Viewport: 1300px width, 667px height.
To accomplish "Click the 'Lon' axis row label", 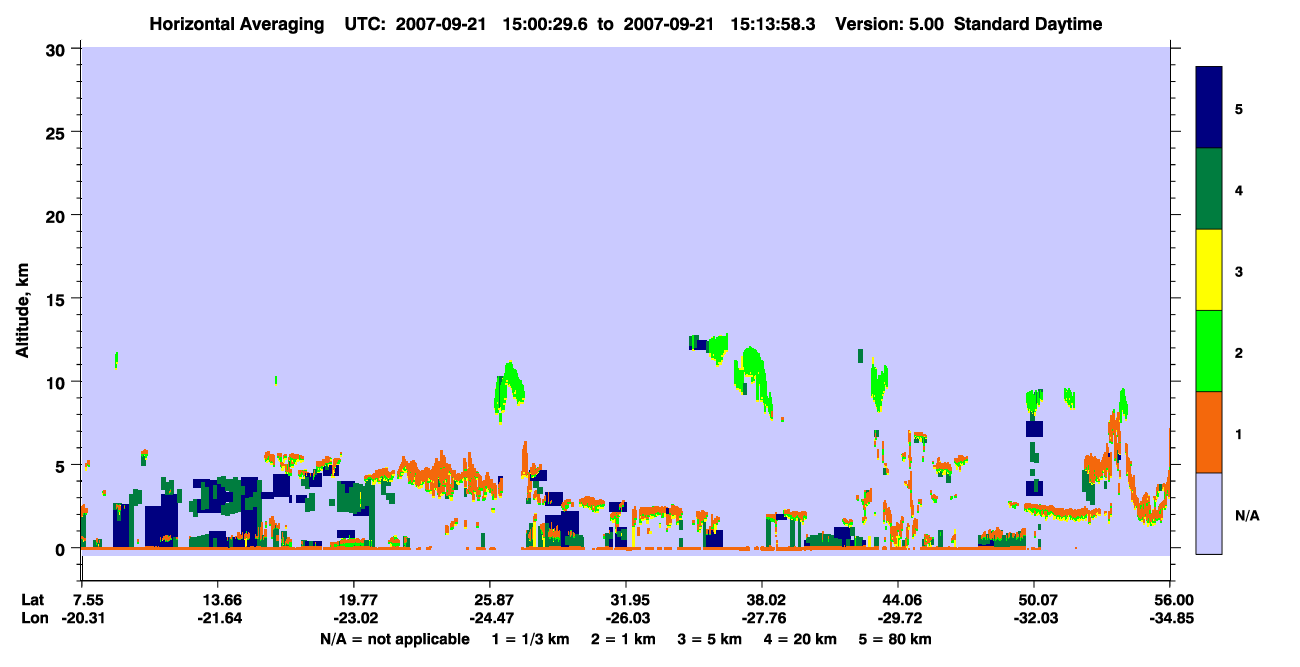I will [x=33, y=618].
